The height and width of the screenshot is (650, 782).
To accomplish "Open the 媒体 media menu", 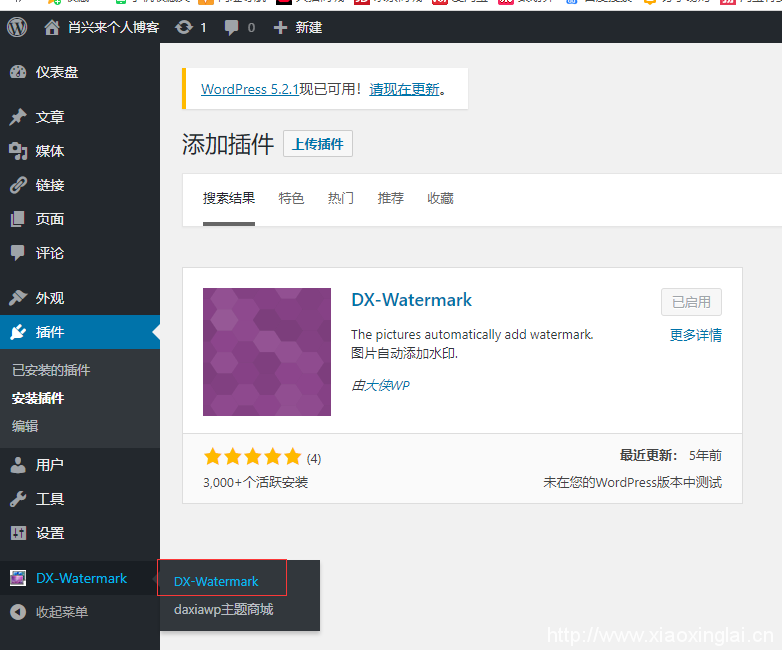I will (80, 151).
